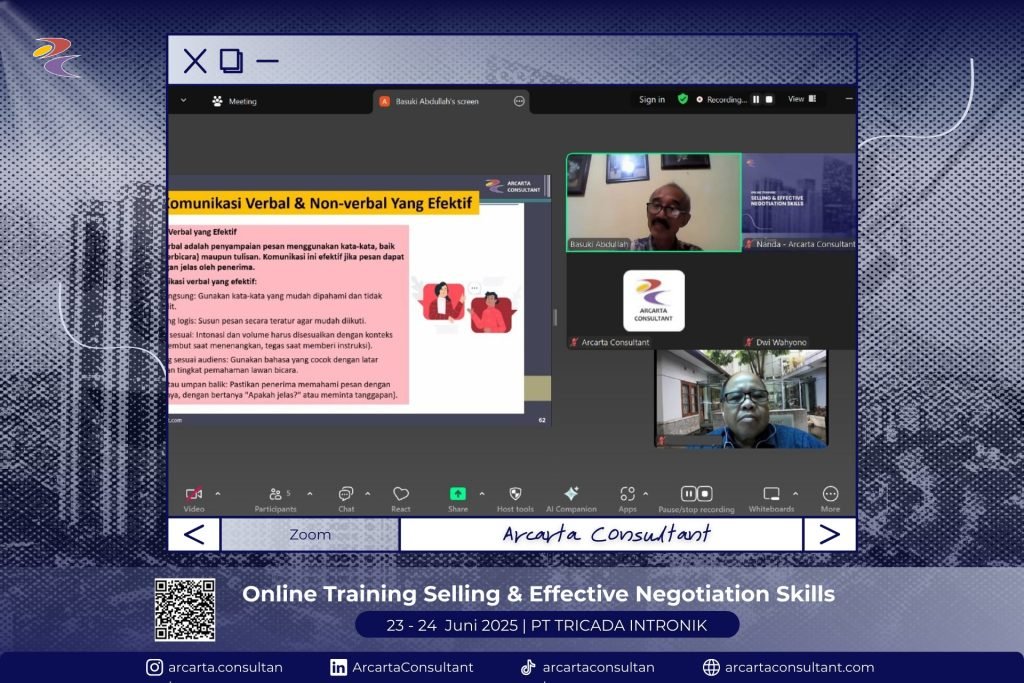Click the Sign in button
This screenshot has height=683, width=1024.
[652, 99]
